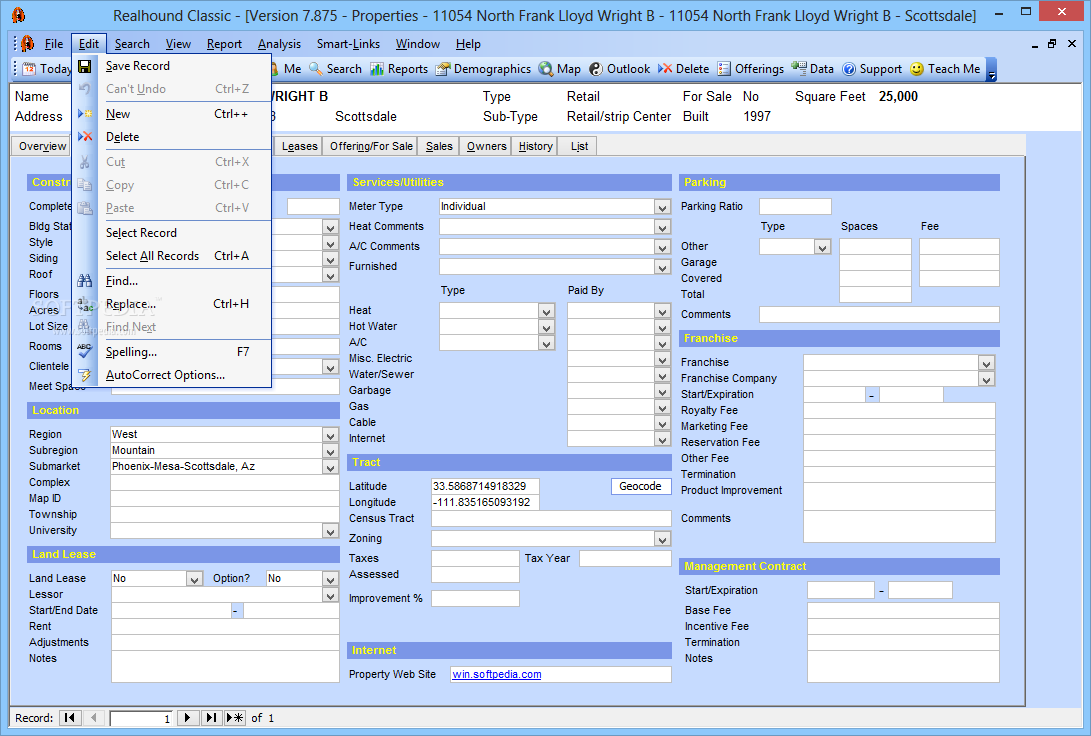Click the Today calendar toolbar icon
Screen dimensions: 1091x736
[x=29, y=69]
